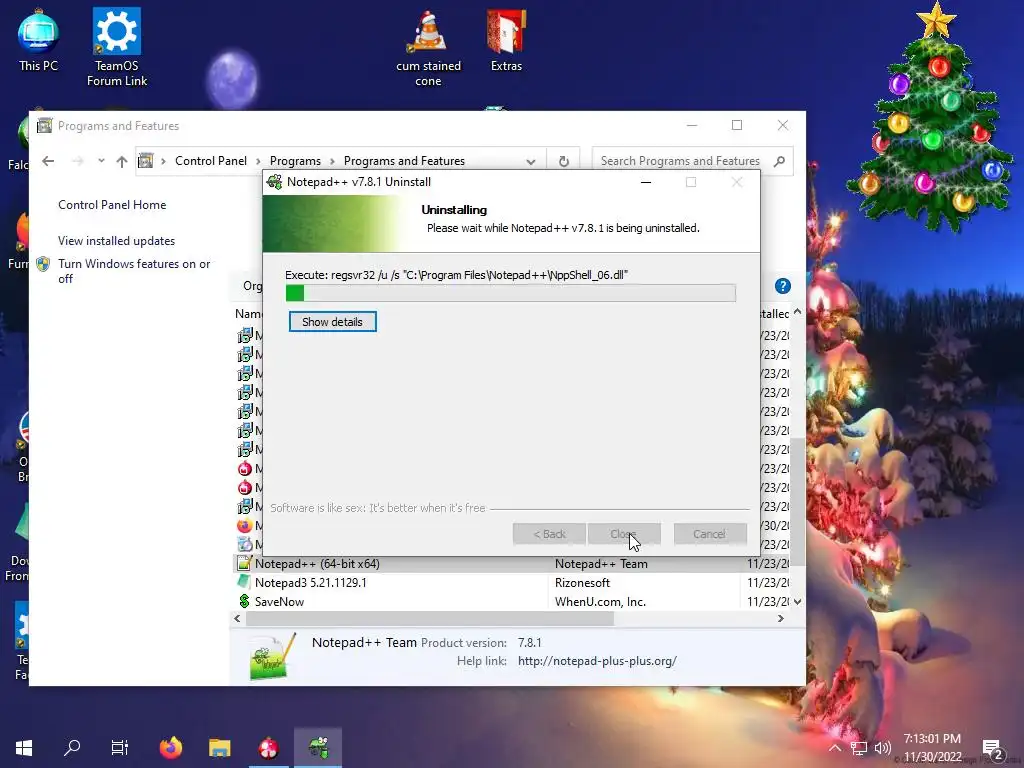
Task: Open the network tray icon
Action: click(858, 748)
